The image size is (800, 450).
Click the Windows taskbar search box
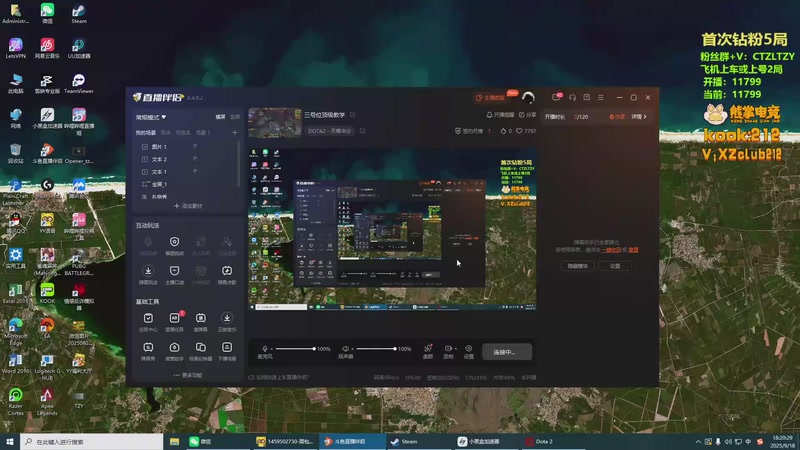[x=92, y=441]
